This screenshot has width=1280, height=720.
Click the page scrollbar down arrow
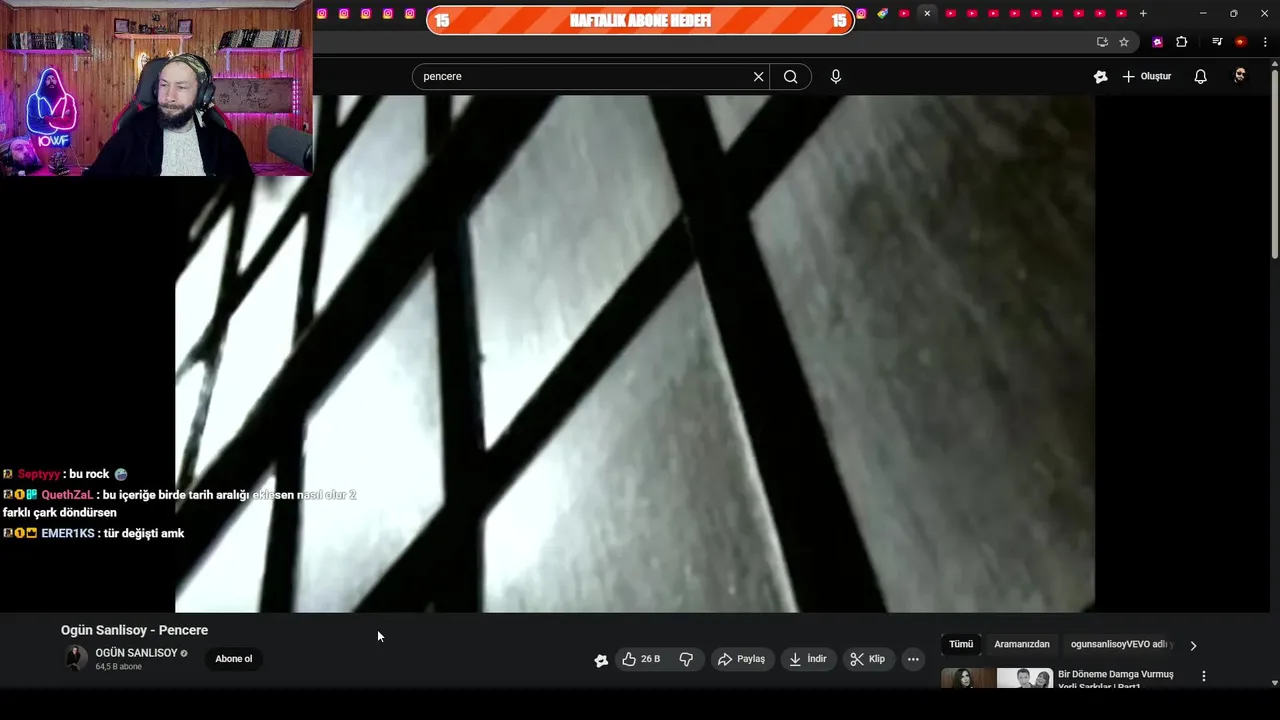pyautogui.click(x=1274, y=683)
